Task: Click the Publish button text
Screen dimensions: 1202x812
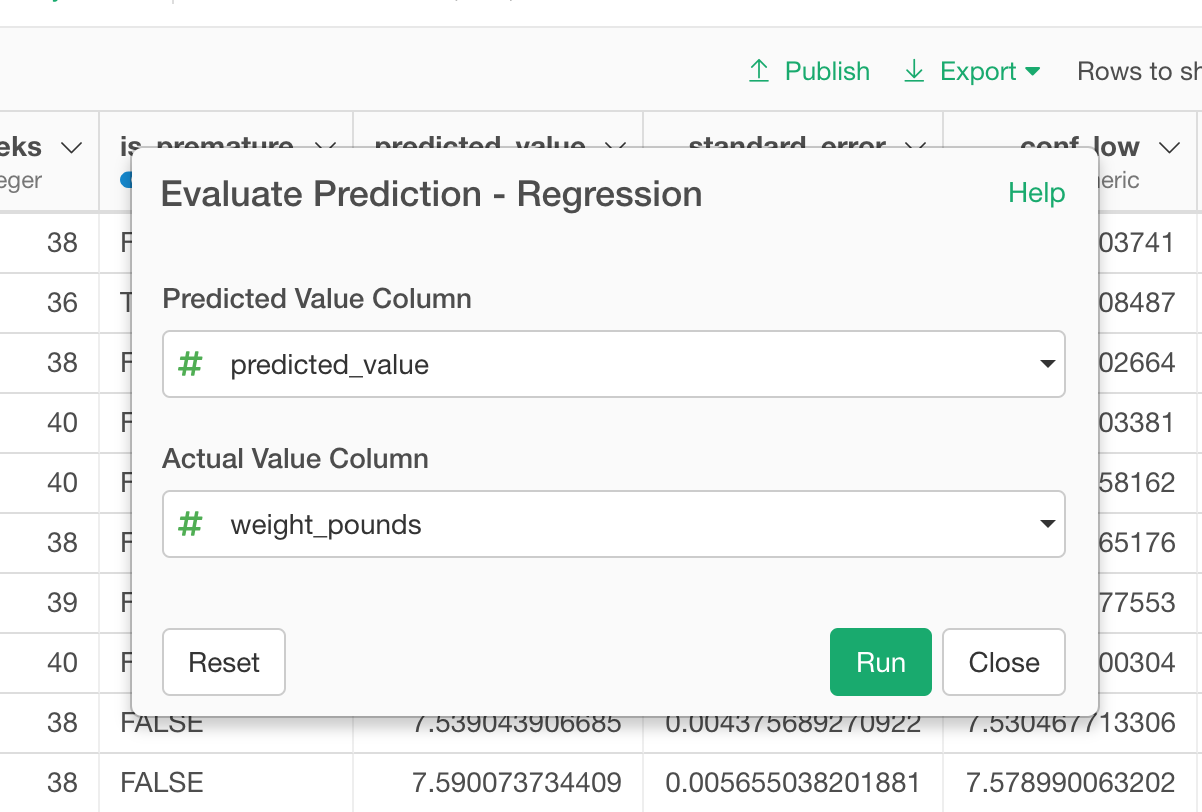Action: click(x=827, y=72)
